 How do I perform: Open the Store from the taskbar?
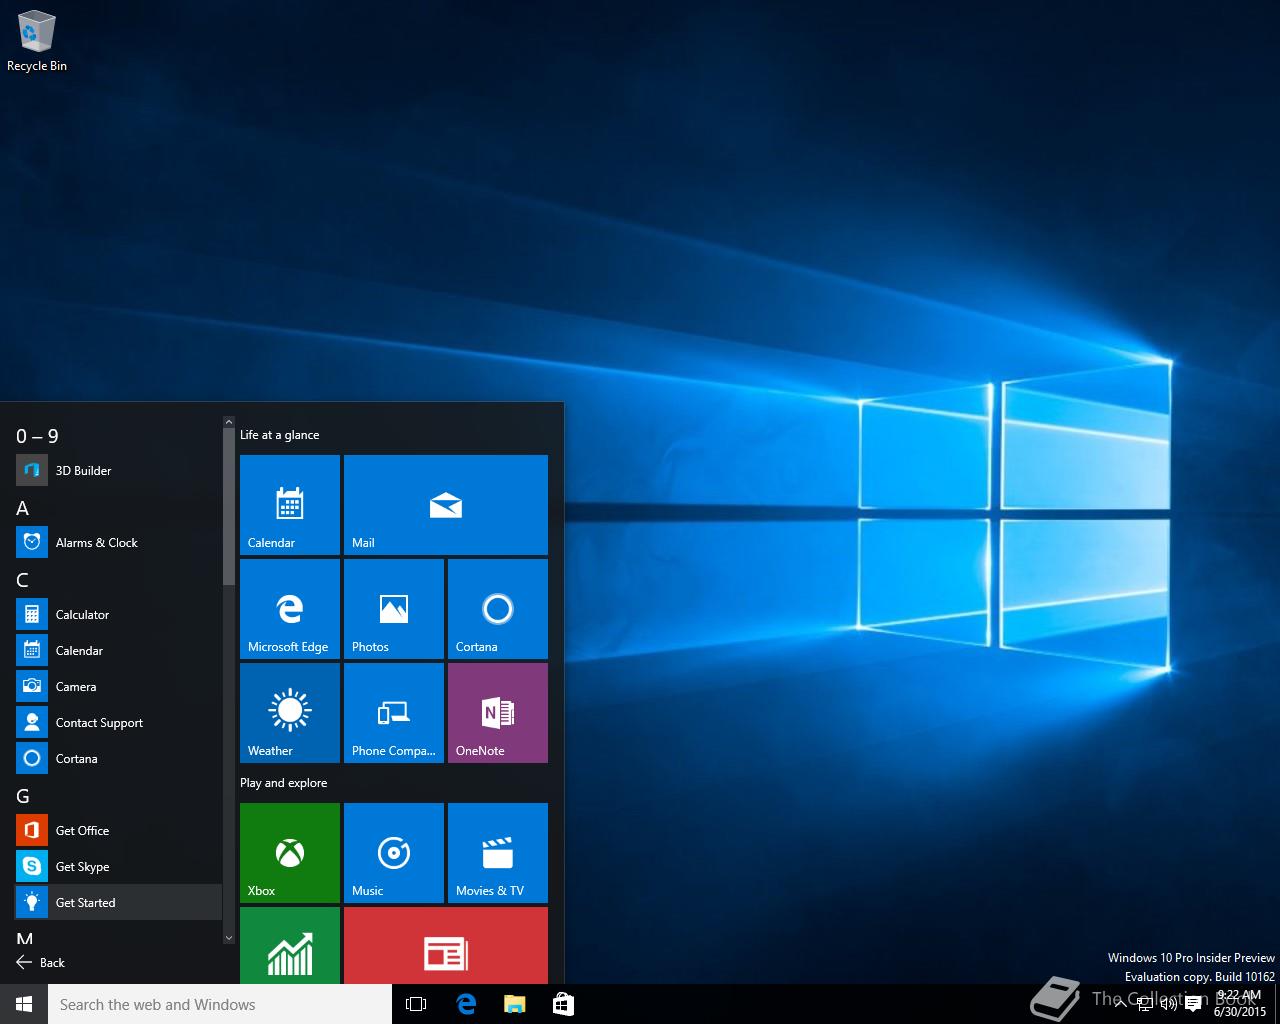point(563,1004)
